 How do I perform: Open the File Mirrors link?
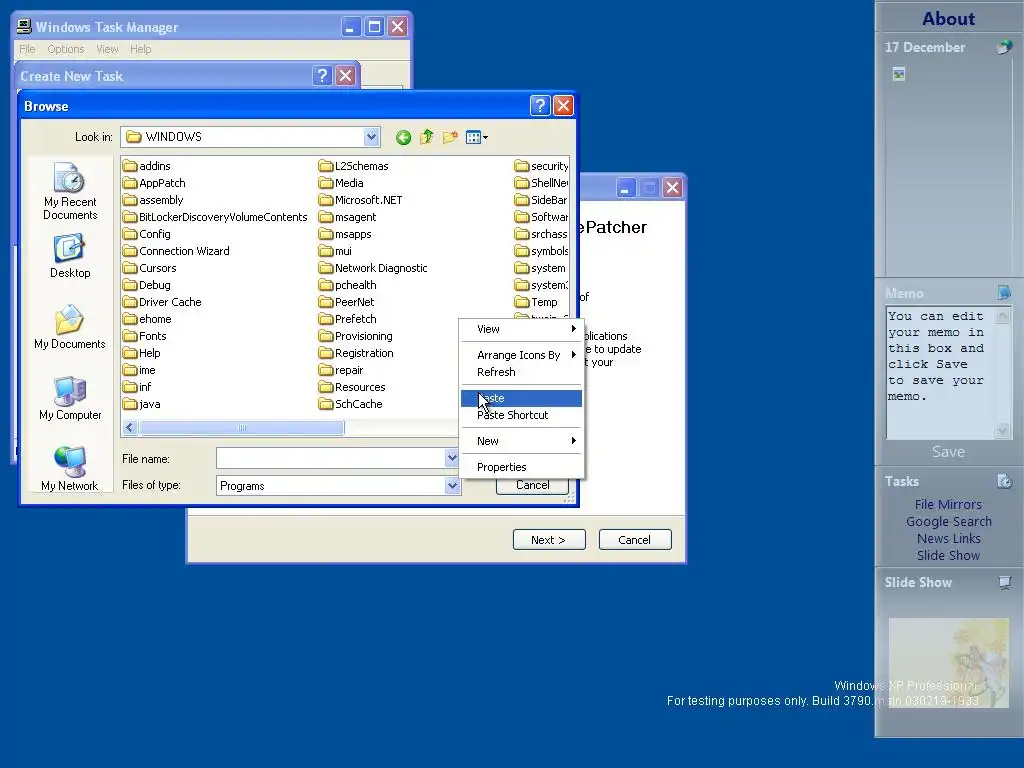click(948, 504)
